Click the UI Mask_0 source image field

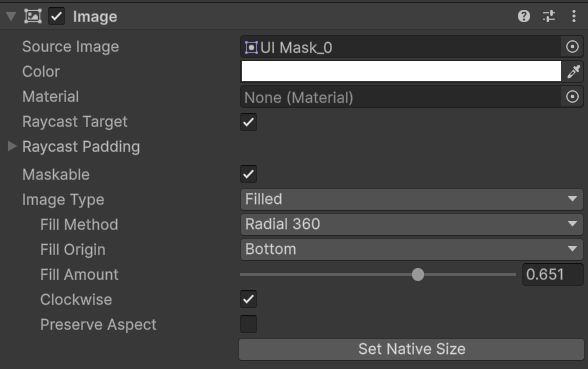(400, 47)
